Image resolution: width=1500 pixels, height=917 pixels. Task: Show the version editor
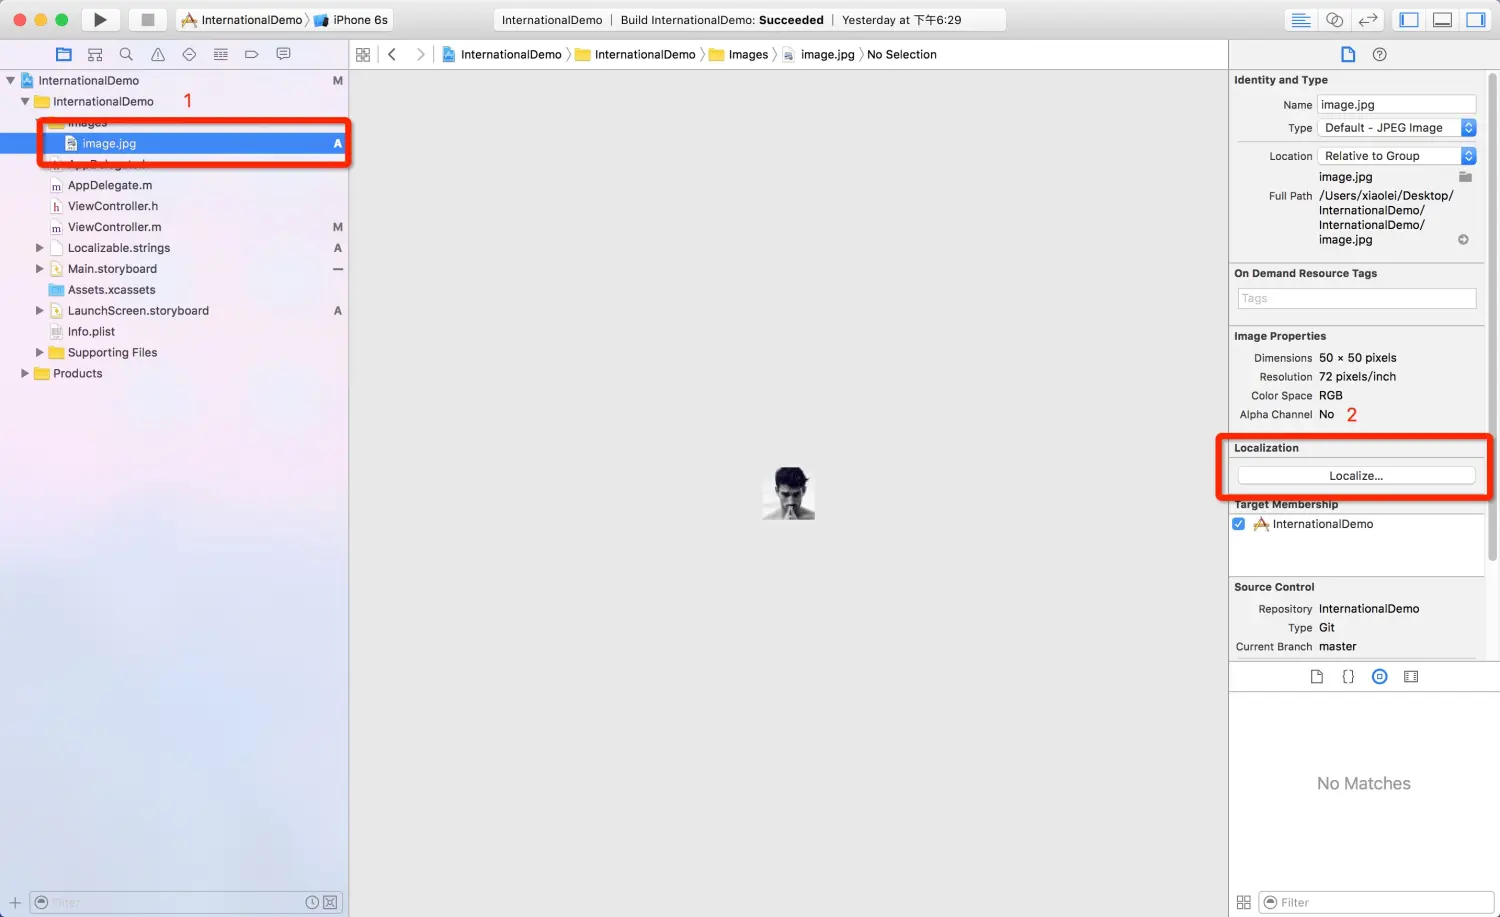[1368, 20]
